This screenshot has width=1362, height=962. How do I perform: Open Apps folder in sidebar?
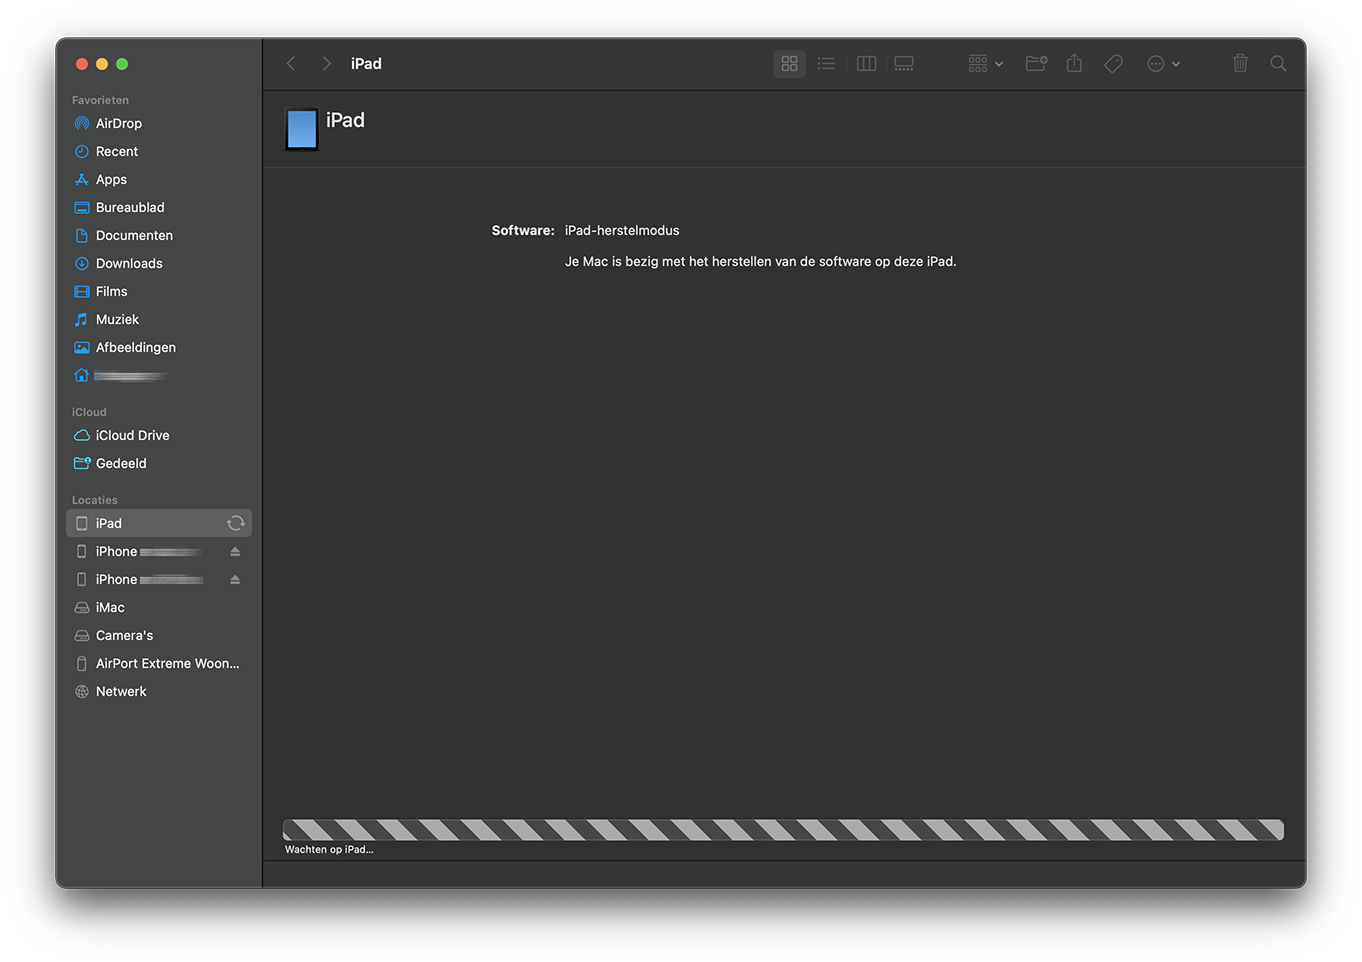tap(159, 179)
